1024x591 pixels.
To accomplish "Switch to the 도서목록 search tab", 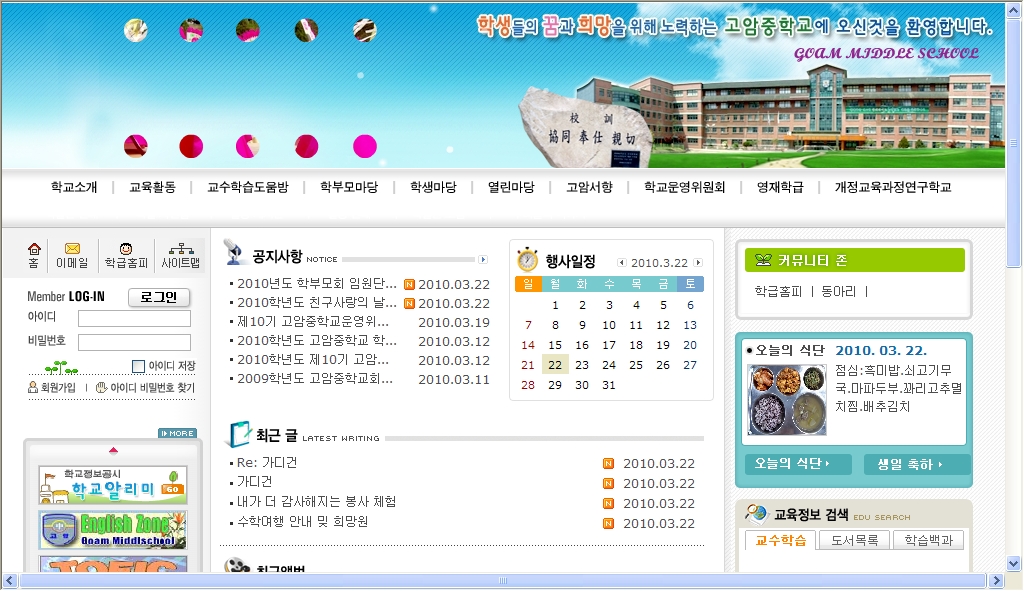I will coord(854,540).
